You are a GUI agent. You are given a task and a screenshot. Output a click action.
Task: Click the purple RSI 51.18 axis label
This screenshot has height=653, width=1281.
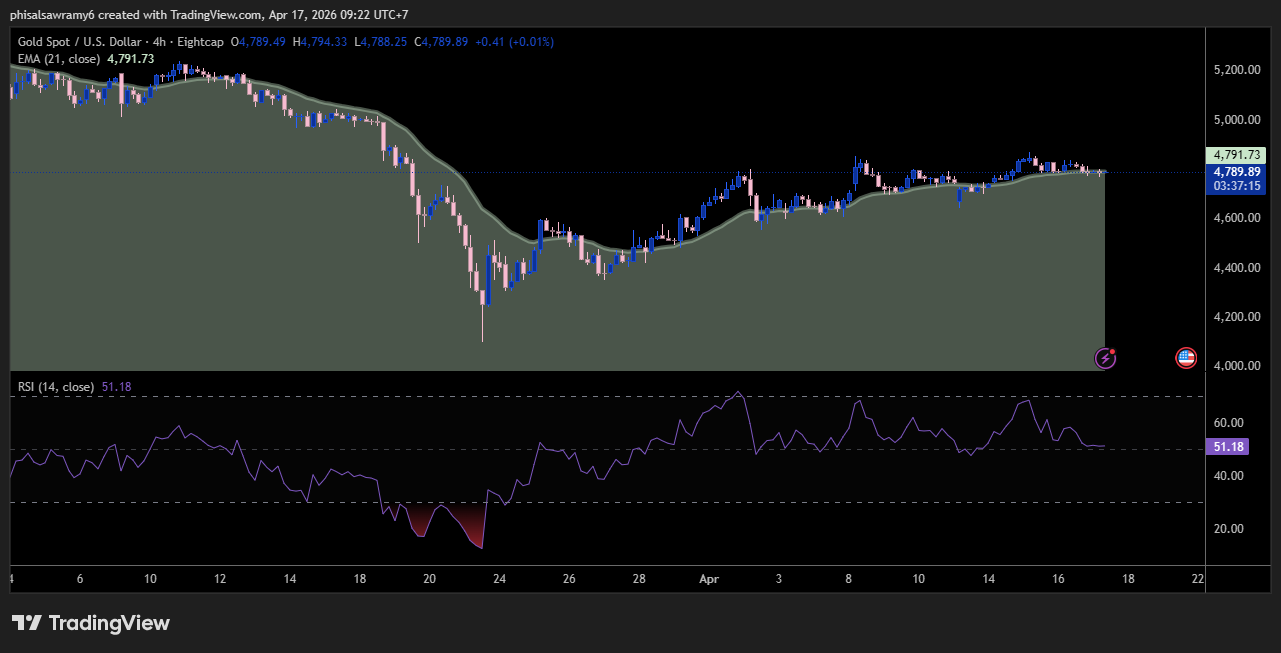(x=1230, y=447)
